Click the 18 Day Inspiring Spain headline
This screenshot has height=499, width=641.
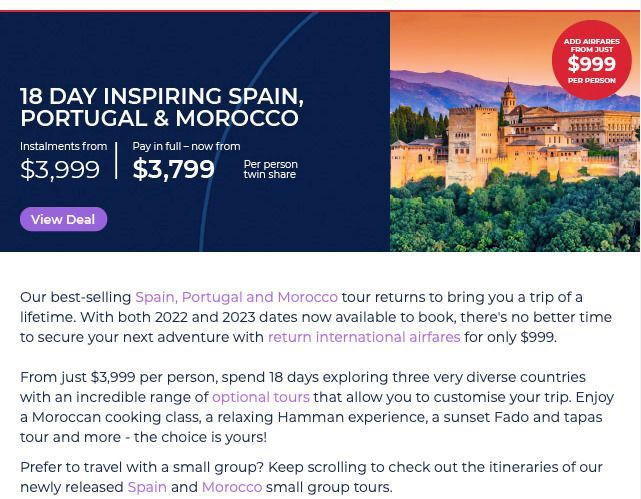(162, 107)
